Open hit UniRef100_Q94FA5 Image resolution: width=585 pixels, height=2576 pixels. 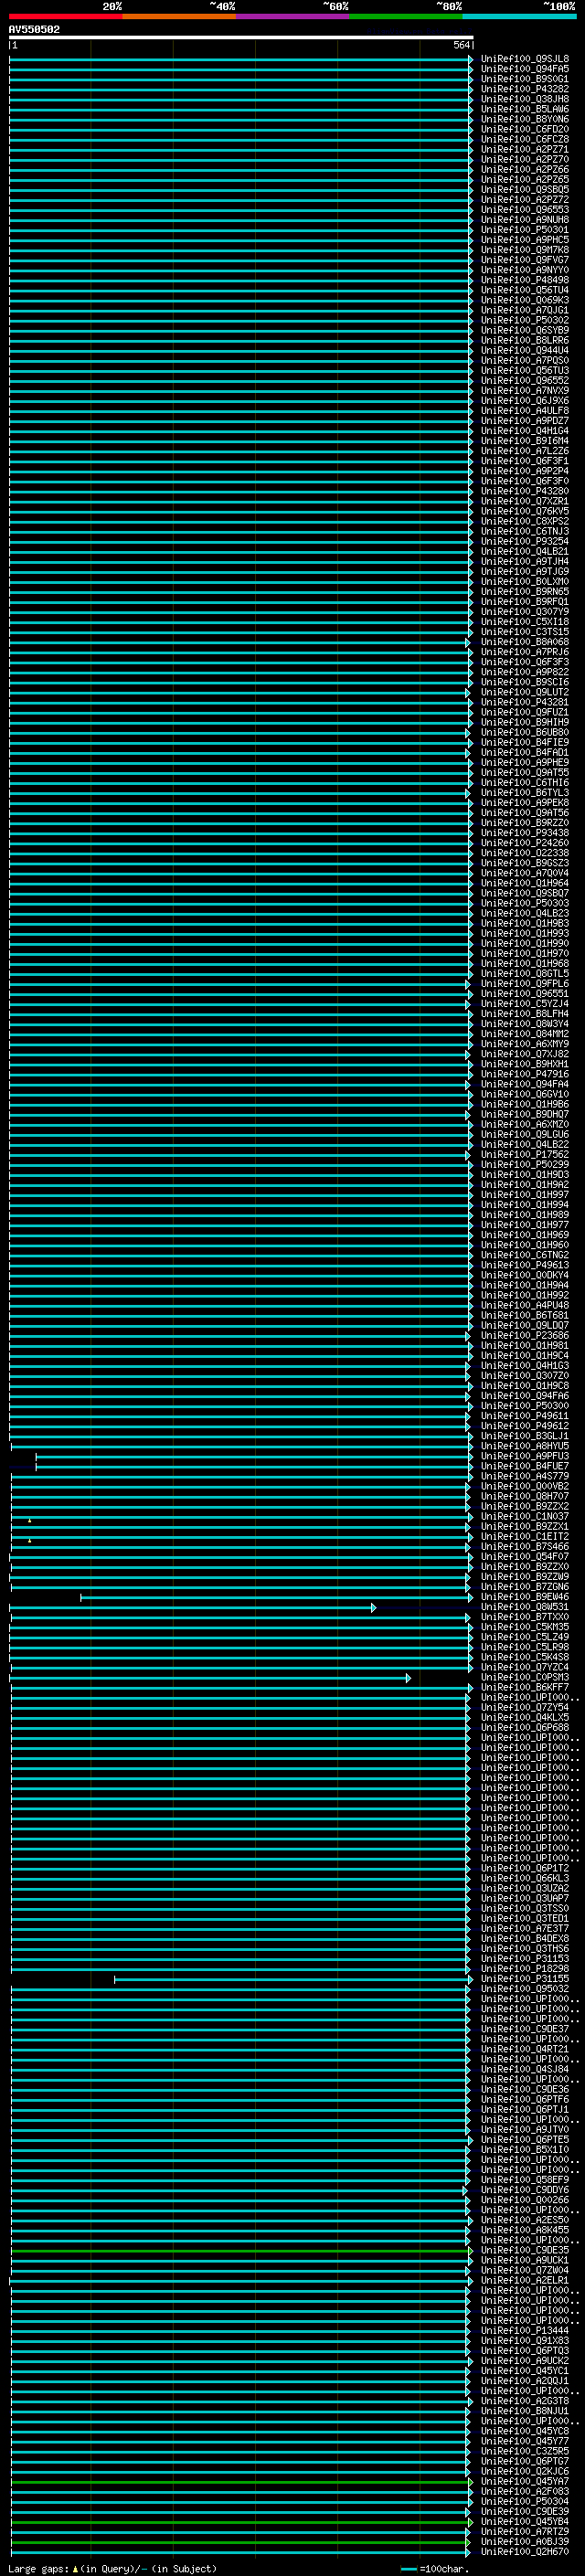point(525,69)
